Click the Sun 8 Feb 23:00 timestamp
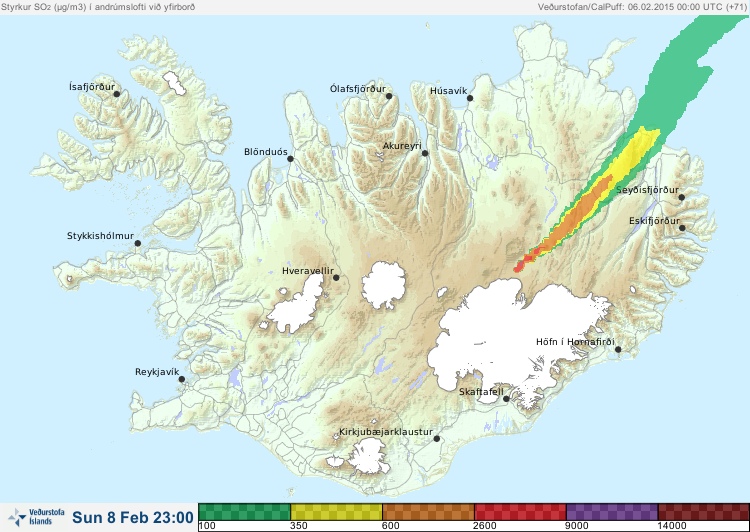The height and width of the screenshot is (532, 750). click(x=133, y=517)
